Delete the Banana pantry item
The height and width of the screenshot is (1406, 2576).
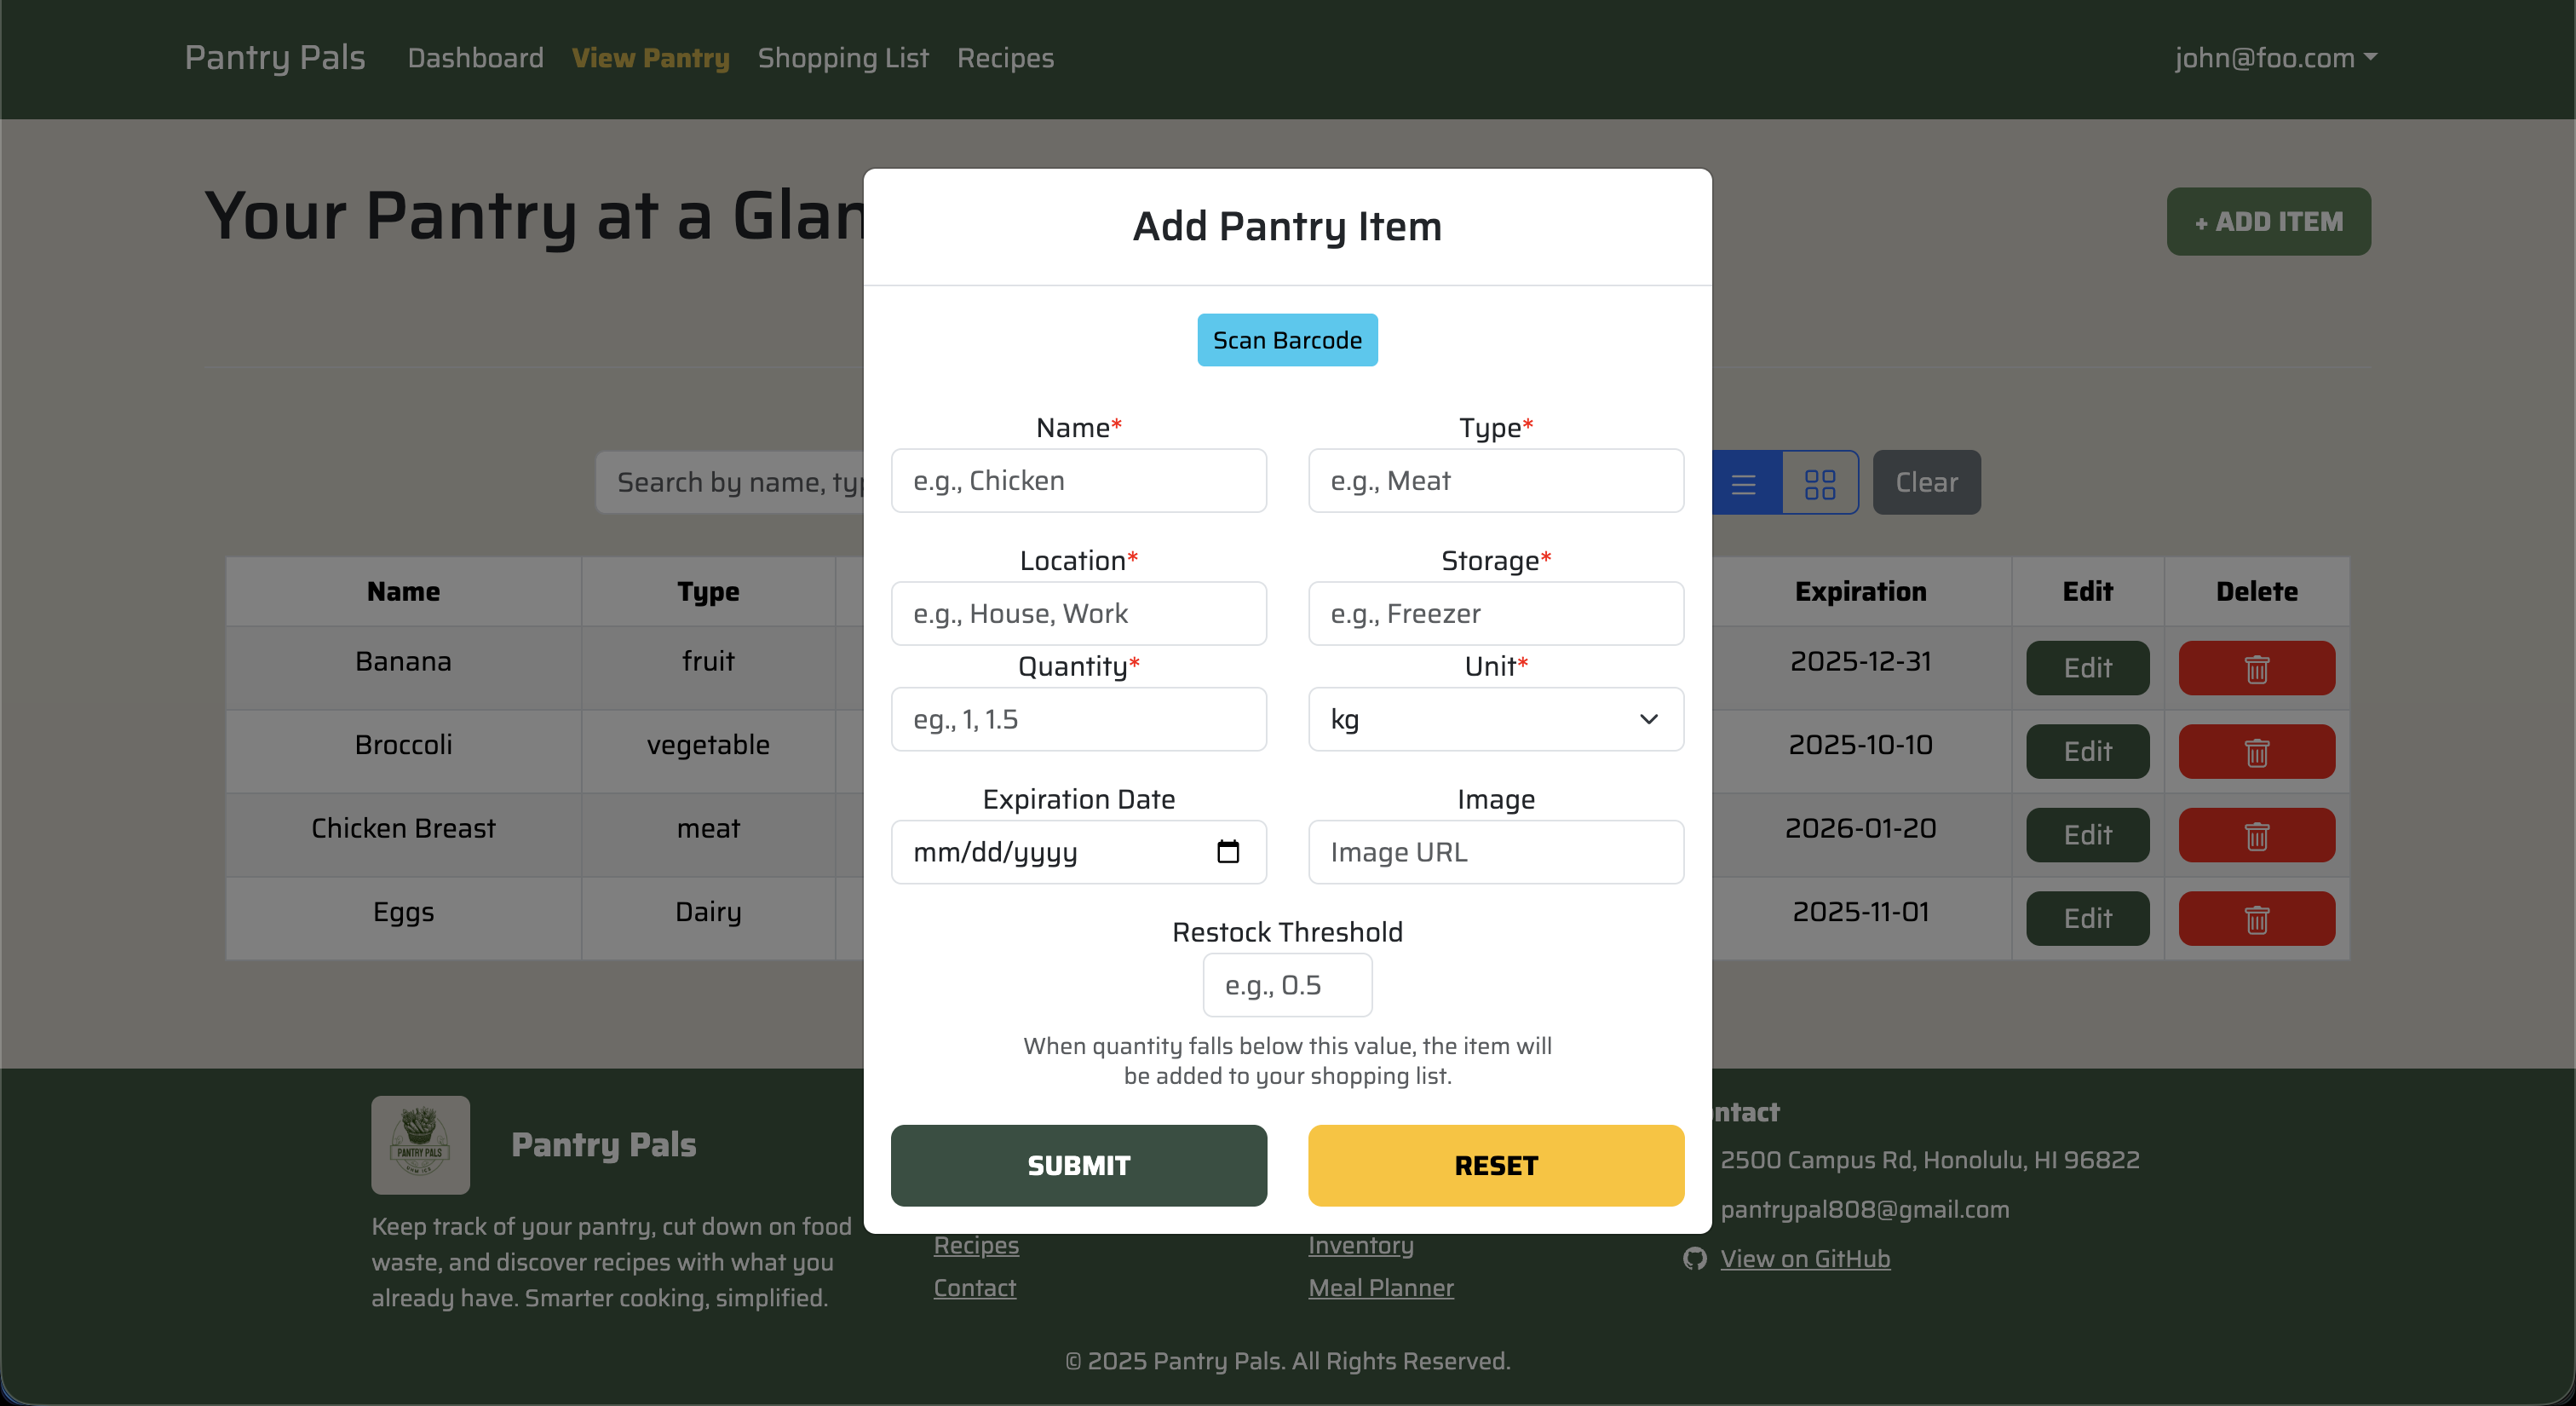point(2256,667)
